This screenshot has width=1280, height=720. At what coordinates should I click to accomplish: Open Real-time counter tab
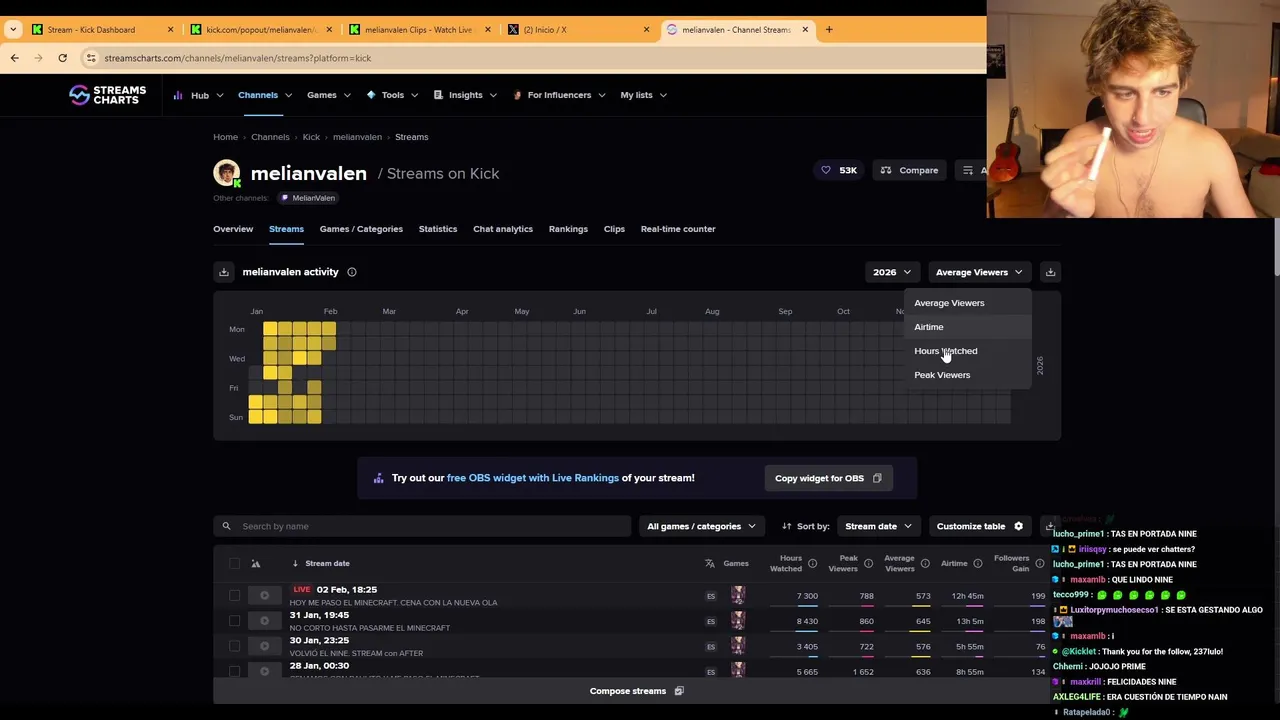point(678,229)
